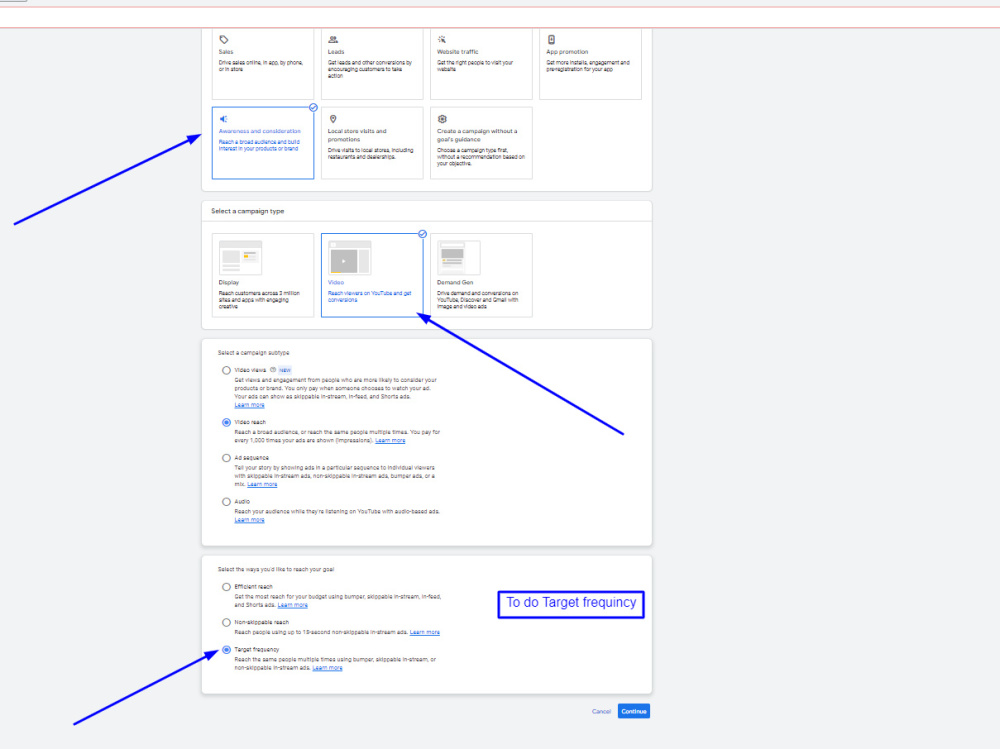Click the checkmark on Awareness and consideration card

pyautogui.click(x=313, y=108)
